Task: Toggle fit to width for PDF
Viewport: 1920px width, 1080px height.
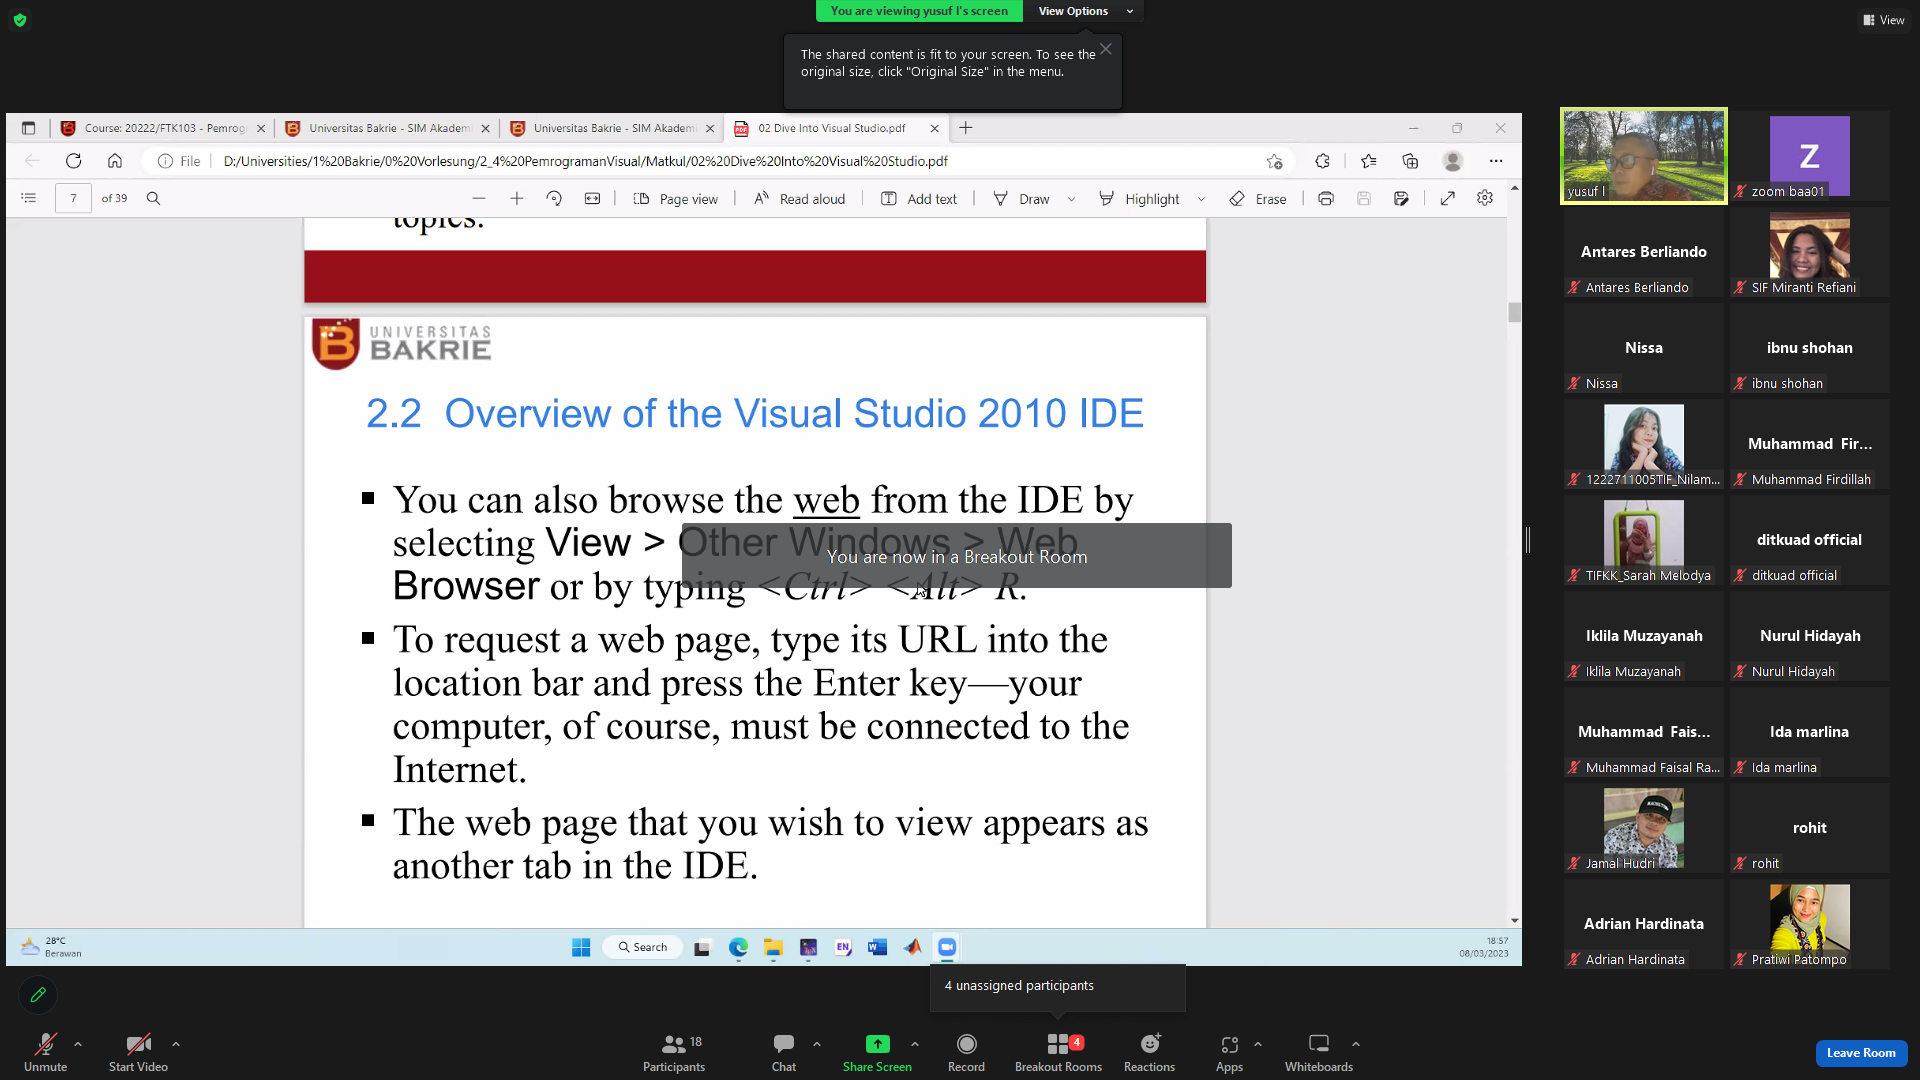Action: [592, 198]
